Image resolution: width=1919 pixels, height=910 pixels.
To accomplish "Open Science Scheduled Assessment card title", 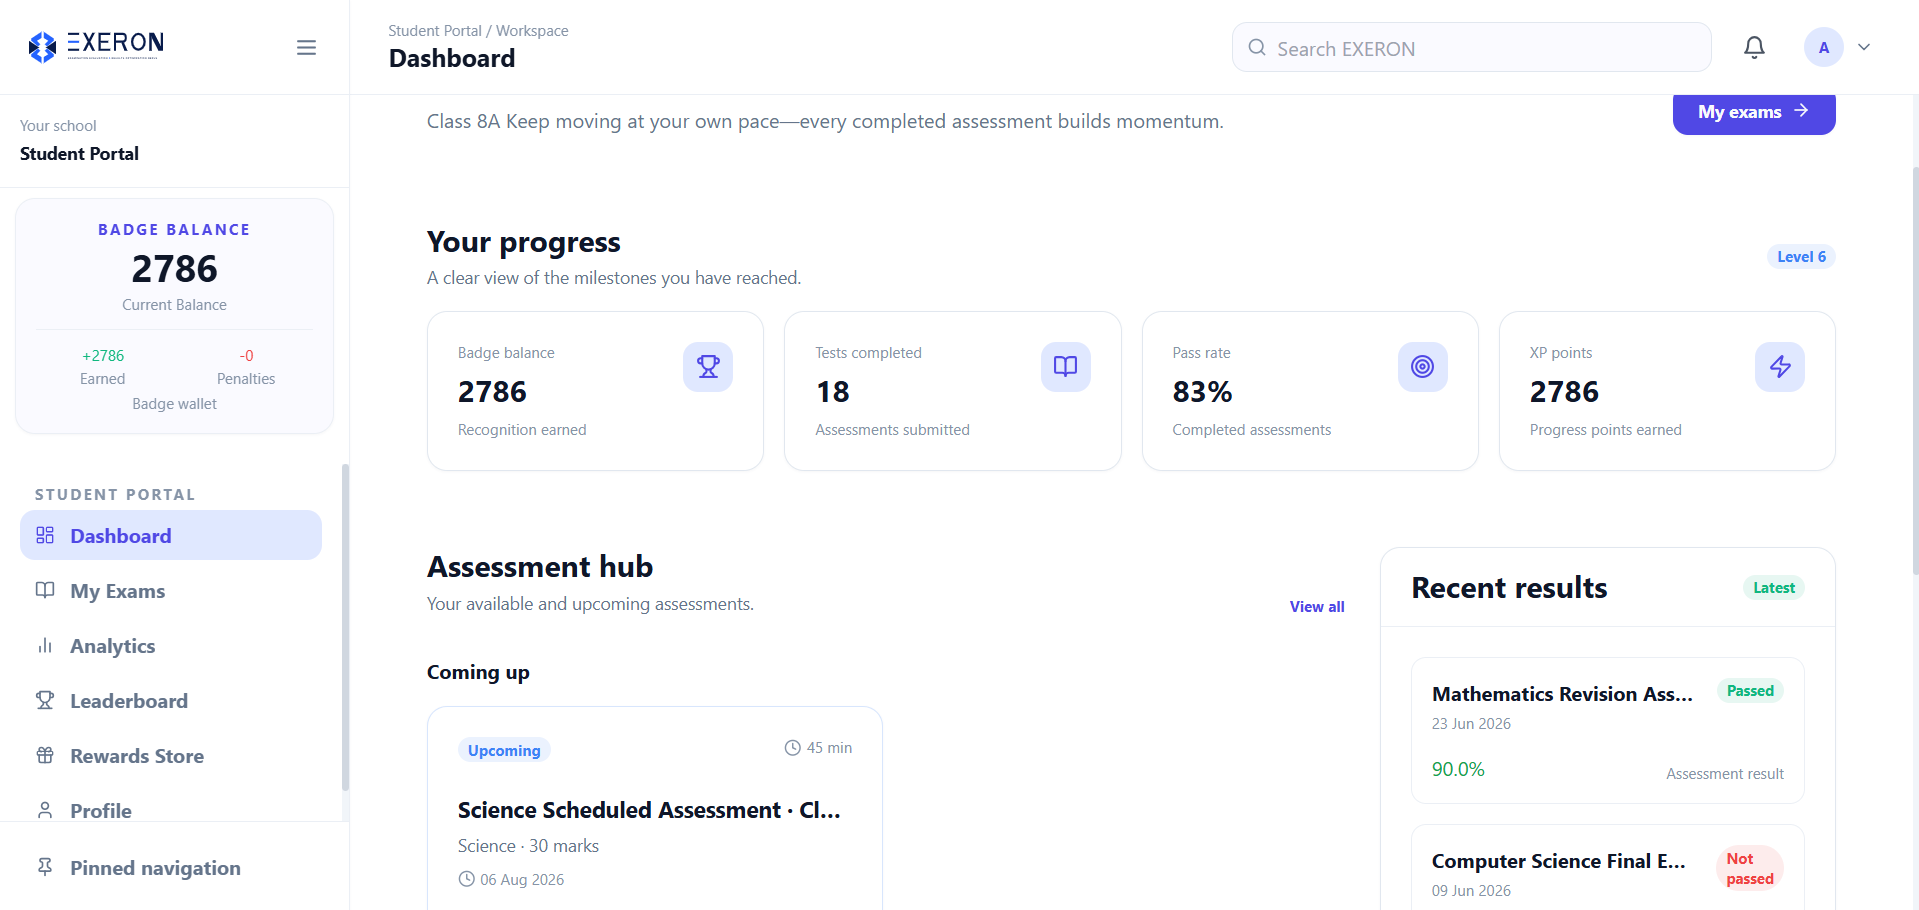I will pyautogui.click(x=649, y=810).
